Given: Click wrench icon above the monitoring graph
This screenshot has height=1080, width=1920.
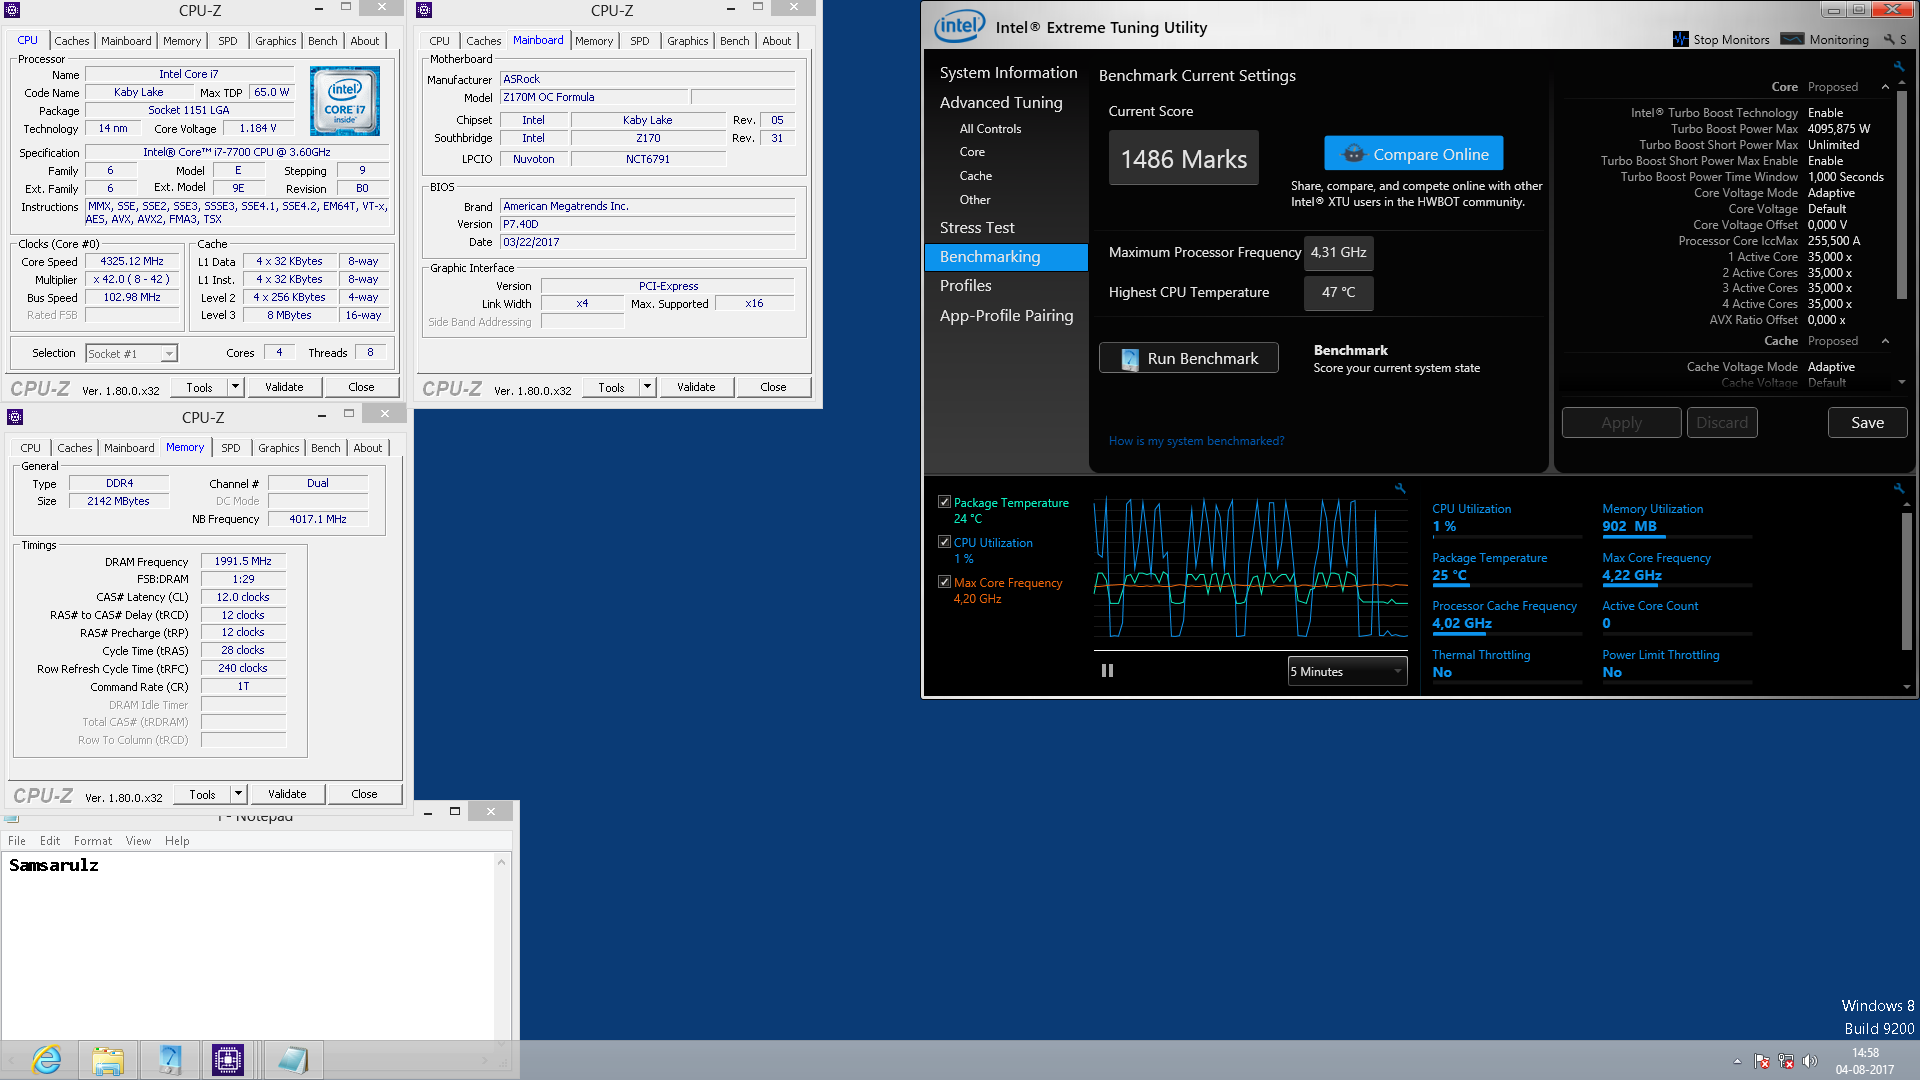Looking at the screenshot, I should click(x=1400, y=488).
